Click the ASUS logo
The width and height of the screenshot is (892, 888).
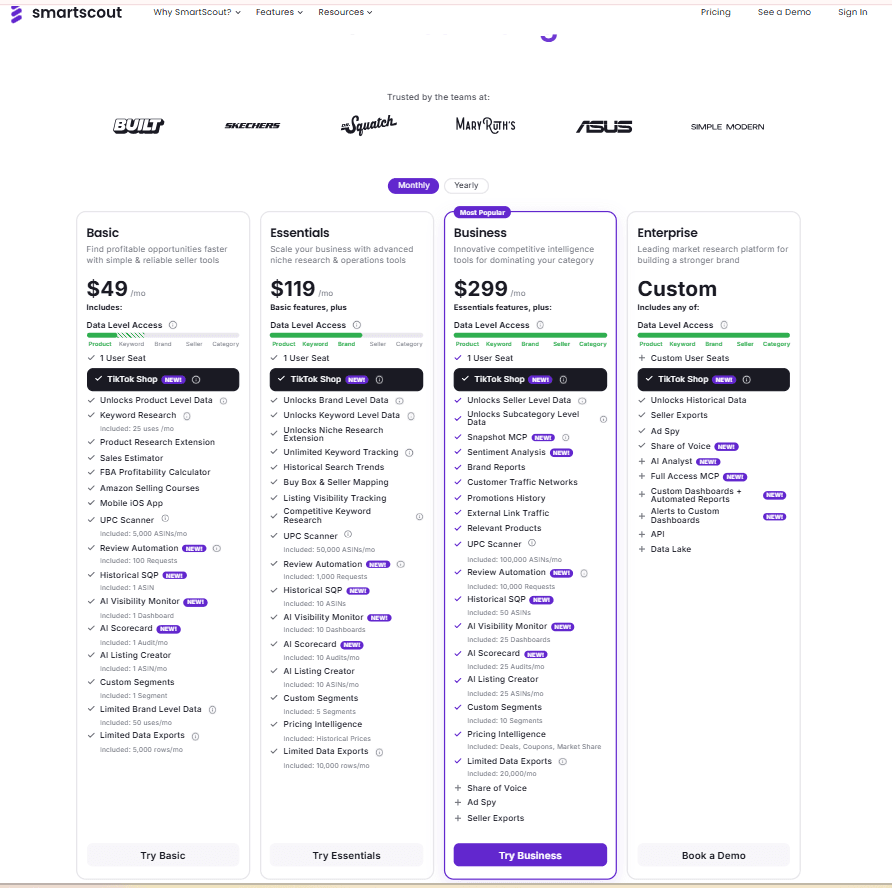coord(604,126)
